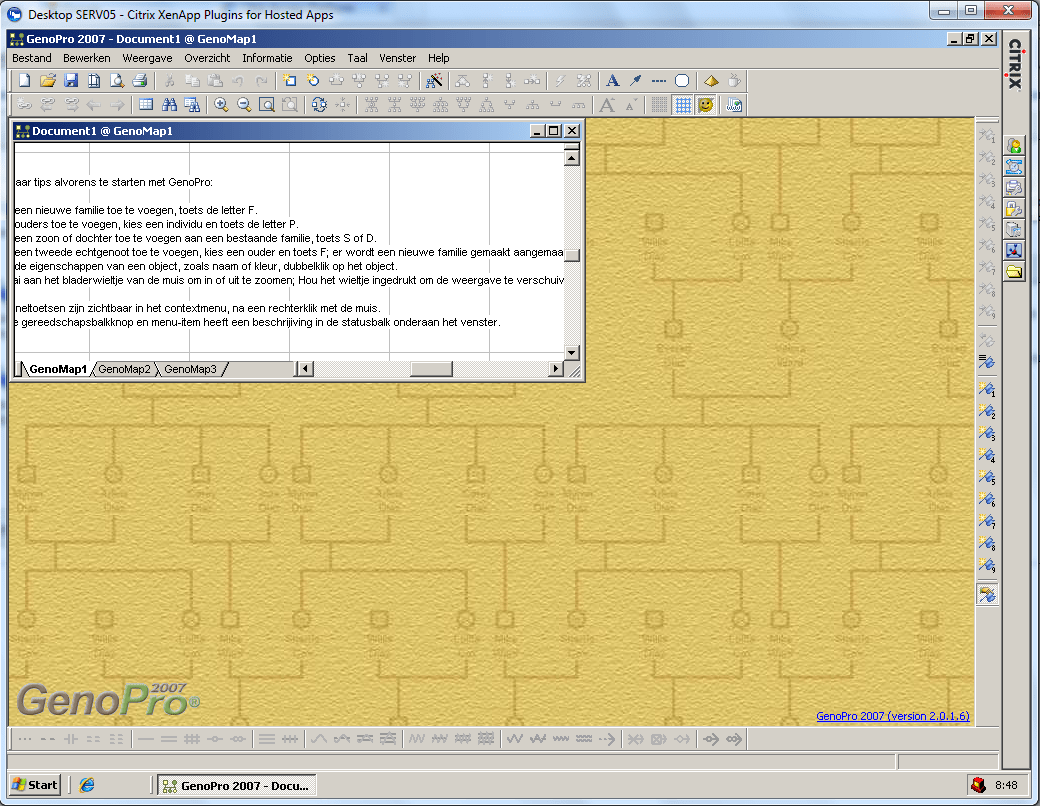Print using the printer toolbar icon
Image resolution: width=1040 pixels, height=806 pixels.
point(140,81)
